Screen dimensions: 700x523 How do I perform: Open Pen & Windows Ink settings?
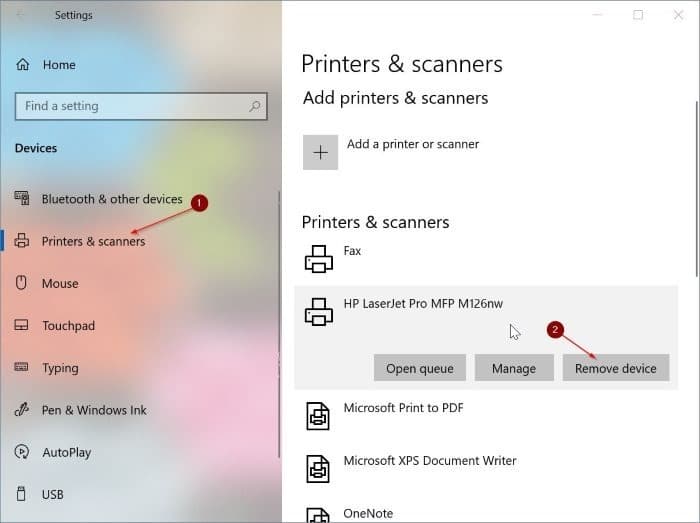[94, 410]
